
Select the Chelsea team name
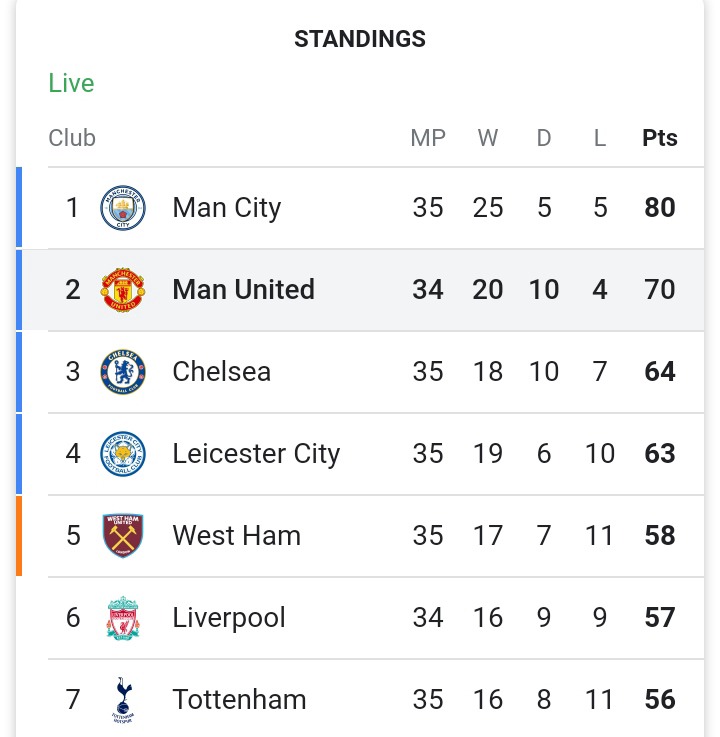tap(221, 371)
